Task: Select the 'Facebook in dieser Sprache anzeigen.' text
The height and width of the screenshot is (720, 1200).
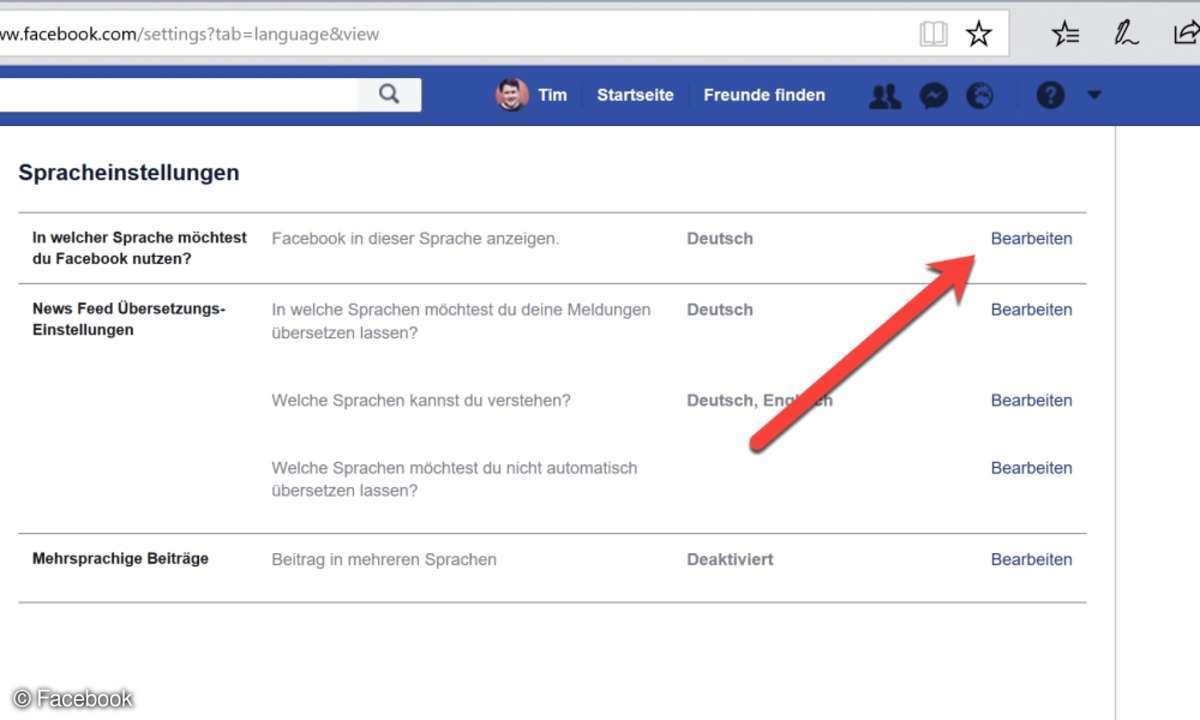Action: (x=415, y=239)
